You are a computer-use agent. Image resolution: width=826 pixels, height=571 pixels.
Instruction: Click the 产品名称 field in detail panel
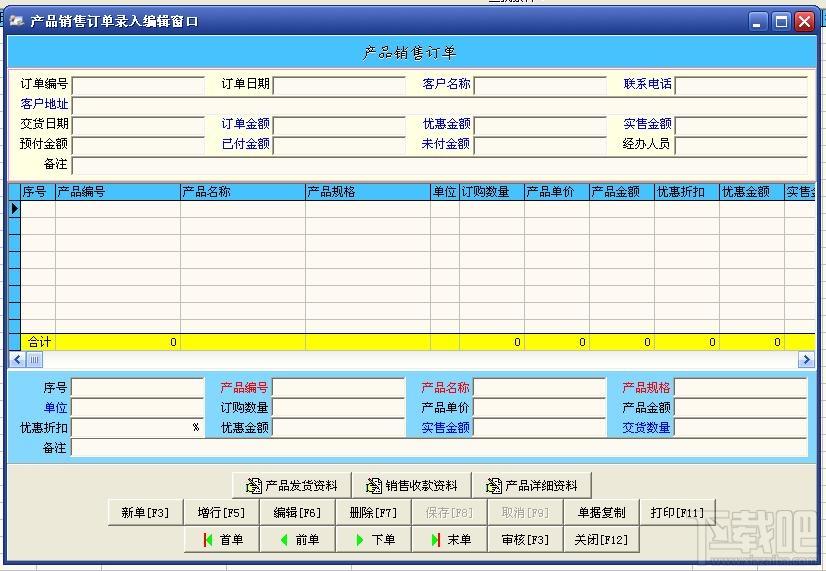pyautogui.click(x=539, y=388)
